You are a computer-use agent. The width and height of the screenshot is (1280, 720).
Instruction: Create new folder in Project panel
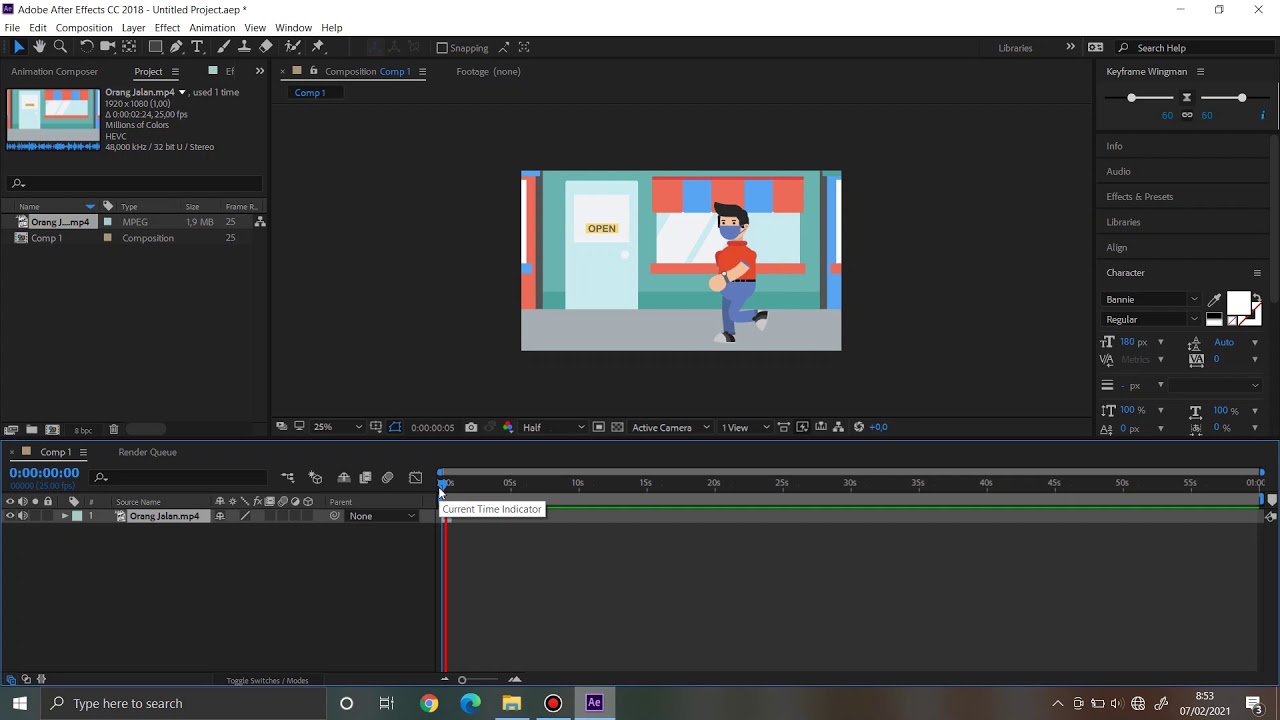pos(32,430)
